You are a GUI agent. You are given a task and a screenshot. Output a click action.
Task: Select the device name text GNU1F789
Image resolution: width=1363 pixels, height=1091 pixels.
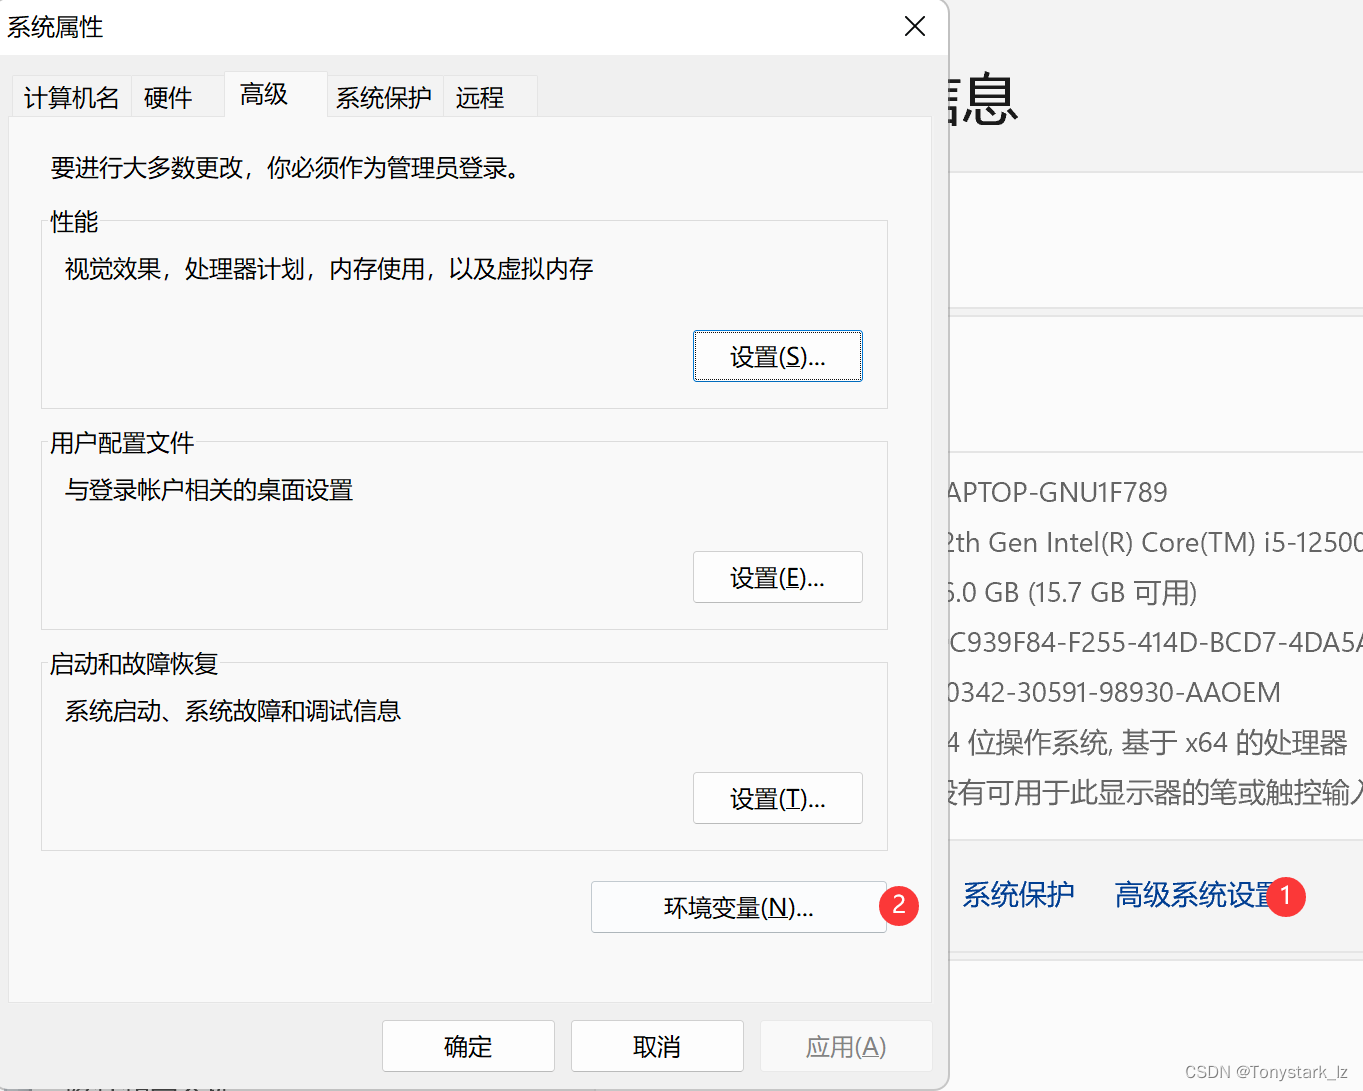pos(1103,492)
